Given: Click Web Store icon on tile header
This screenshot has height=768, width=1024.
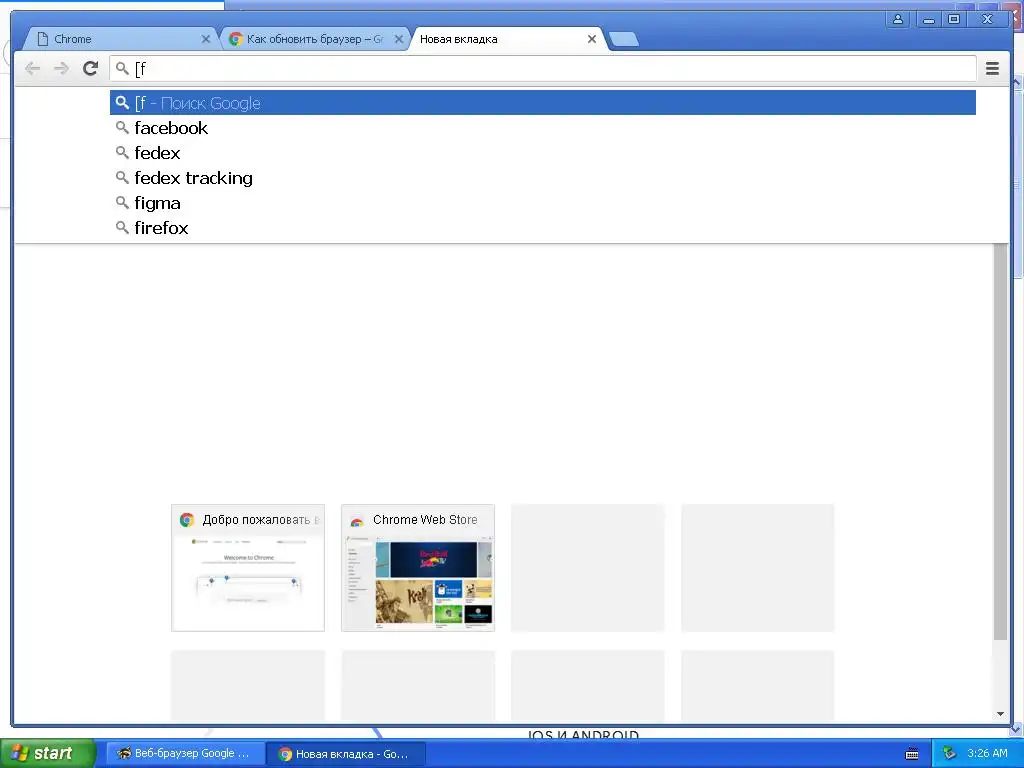Looking at the screenshot, I should [x=357, y=520].
